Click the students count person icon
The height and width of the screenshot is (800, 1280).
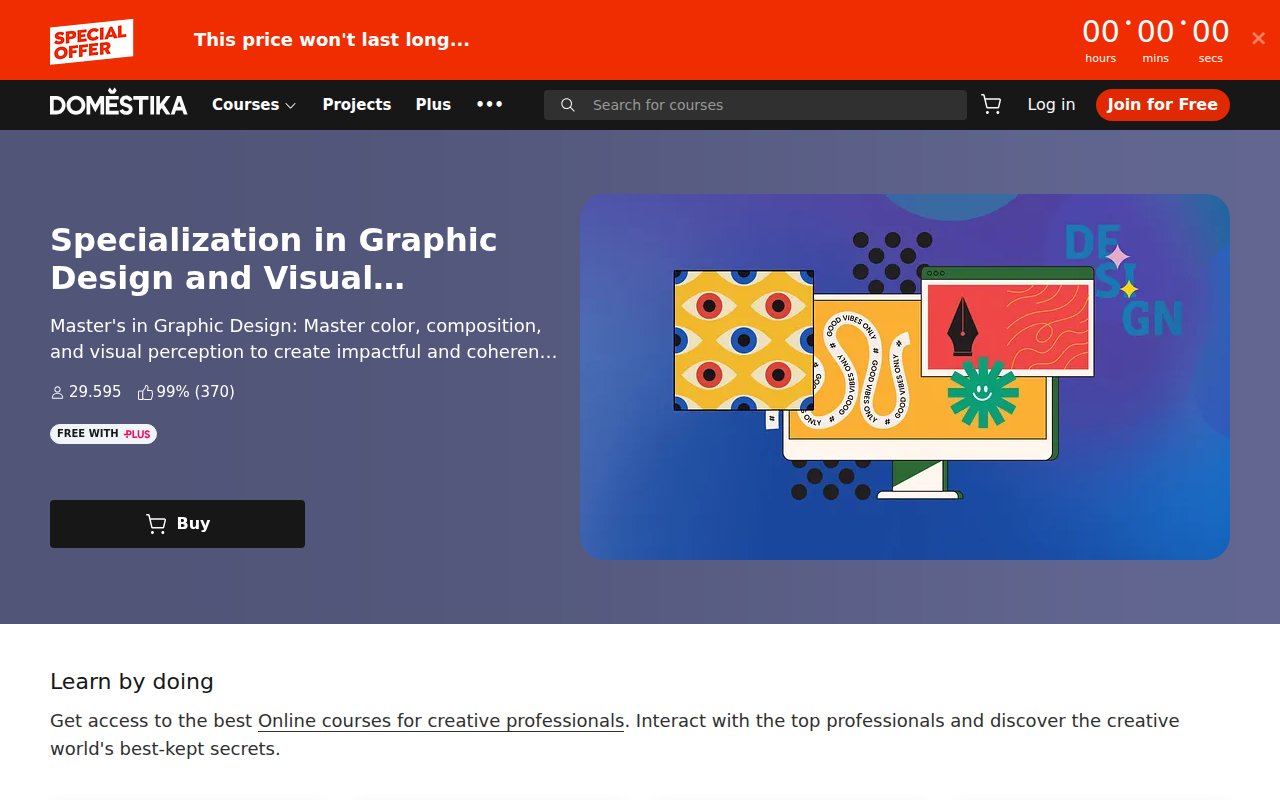click(x=57, y=393)
